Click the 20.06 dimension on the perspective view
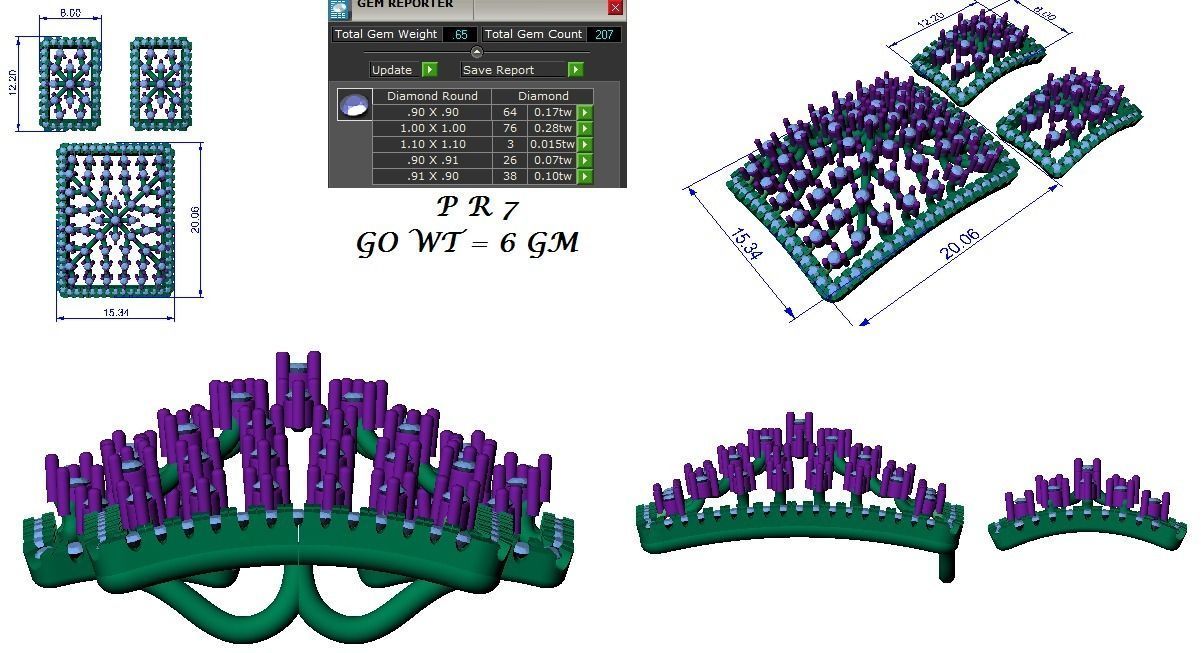 click(x=962, y=245)
